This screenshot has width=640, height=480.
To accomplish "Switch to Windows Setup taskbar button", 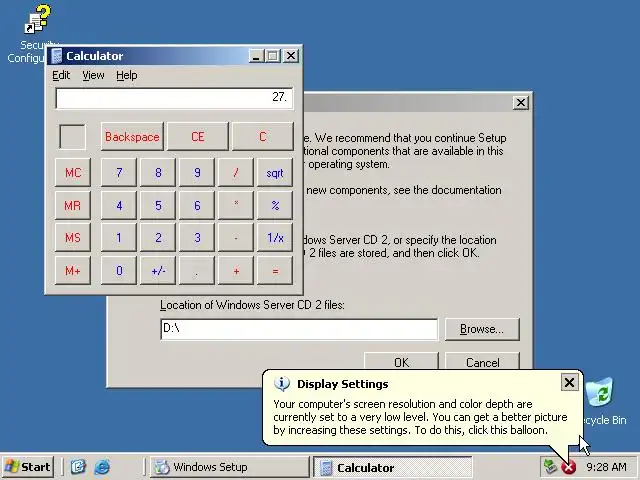I will point(229,467).
